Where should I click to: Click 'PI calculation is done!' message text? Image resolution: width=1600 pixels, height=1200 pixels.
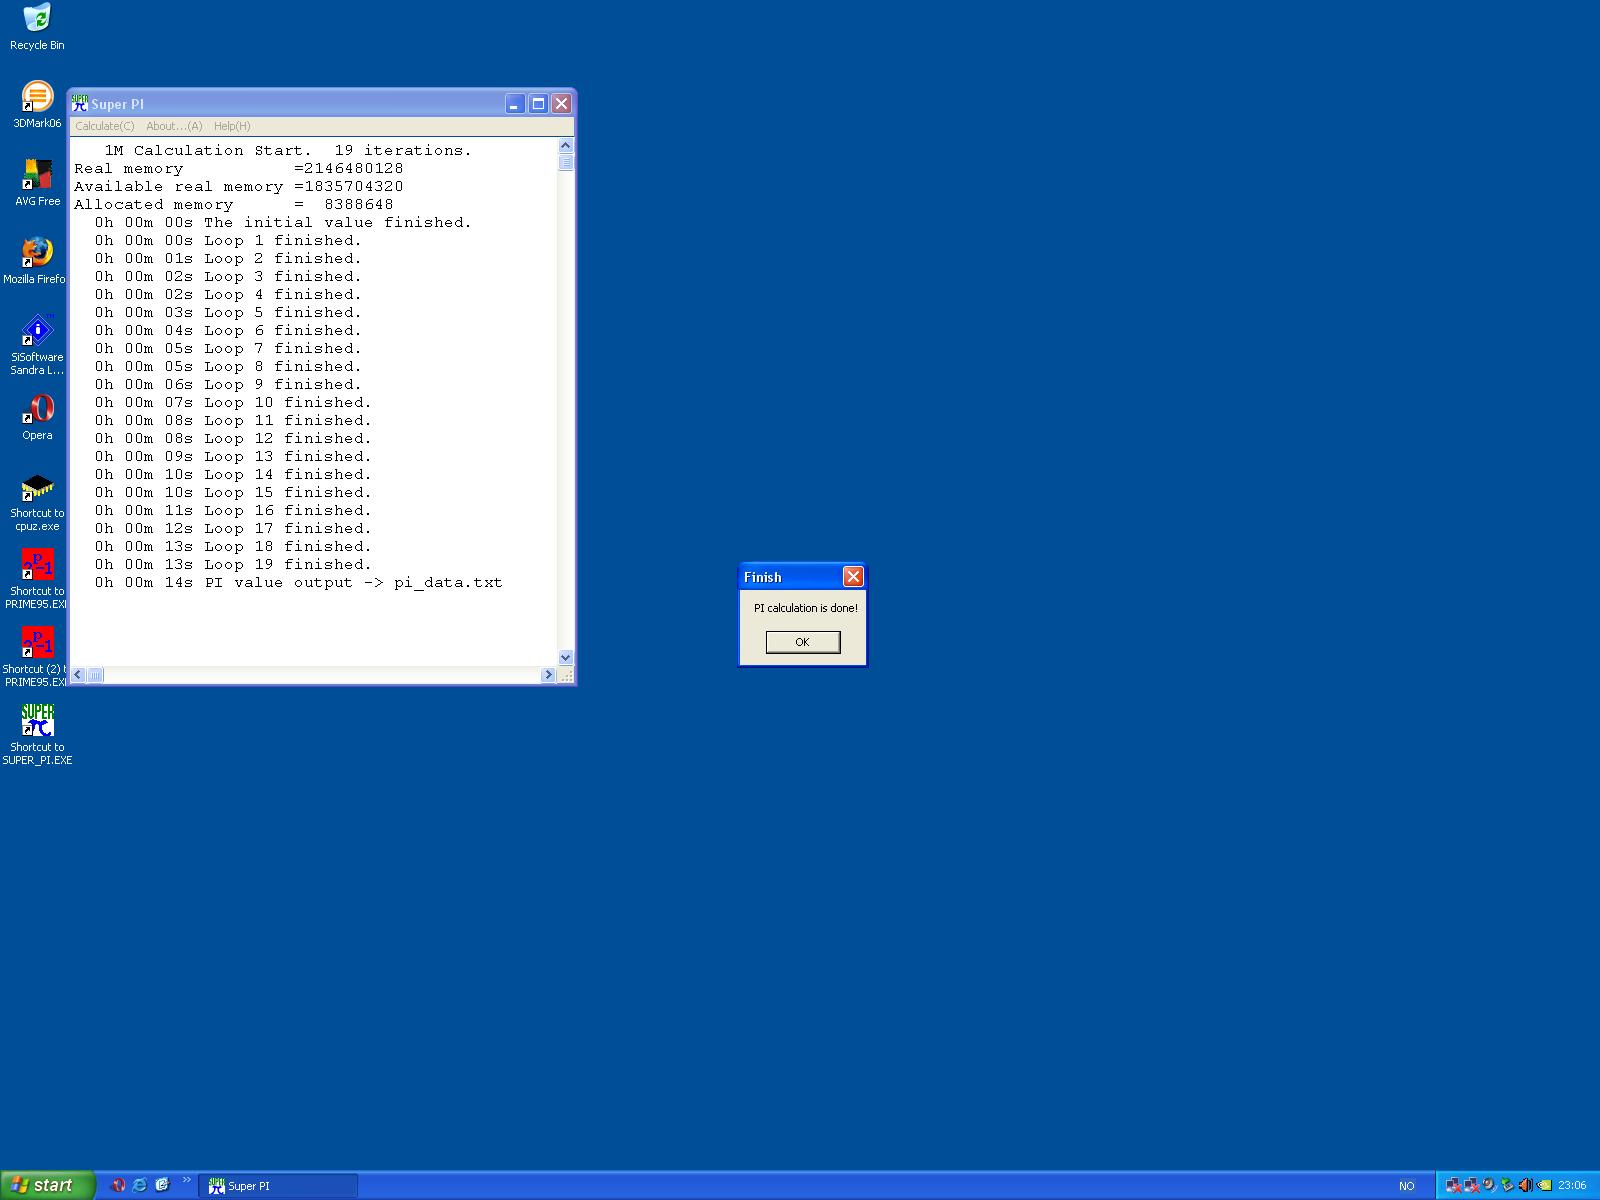pyautogui.click(x=805, y=608)
